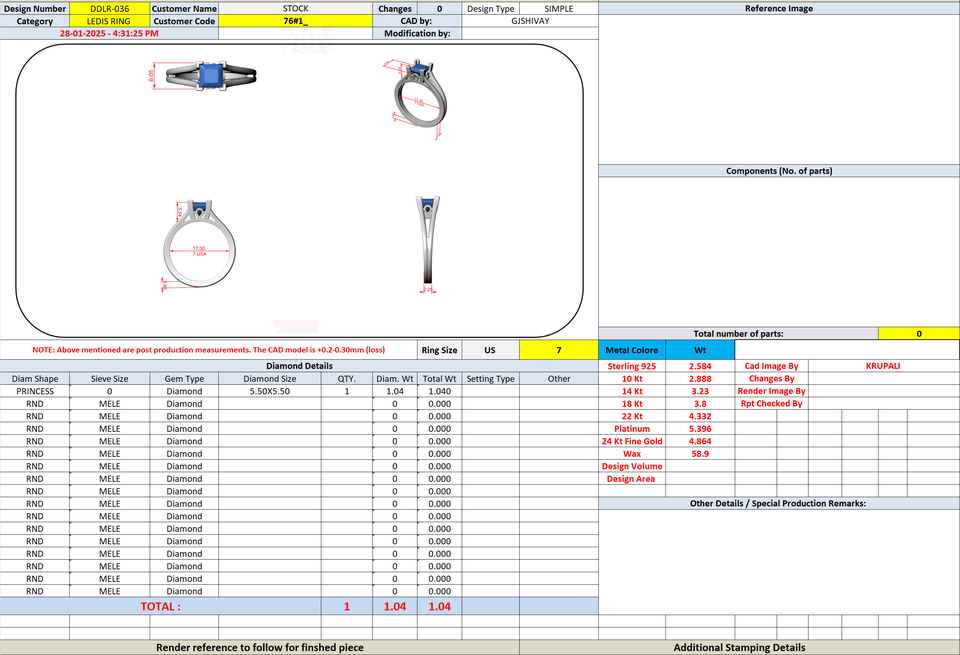Select the US ring size unit cell

[x=490, y=350]
